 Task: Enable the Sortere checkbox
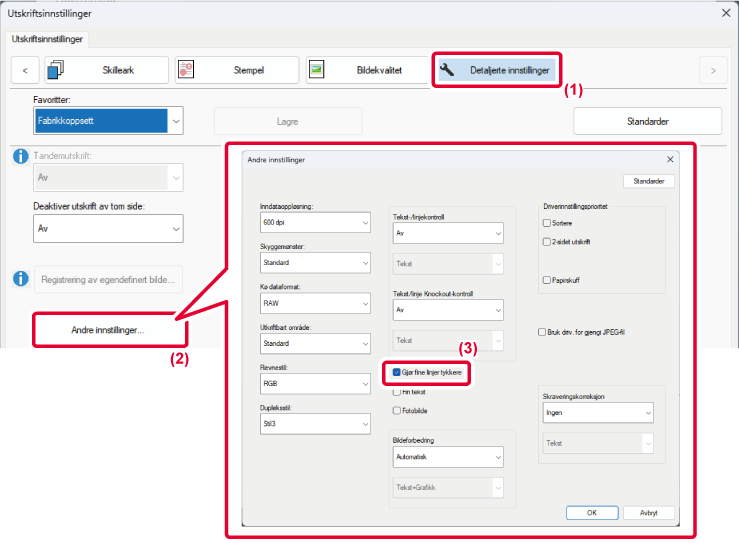[545, 223]
